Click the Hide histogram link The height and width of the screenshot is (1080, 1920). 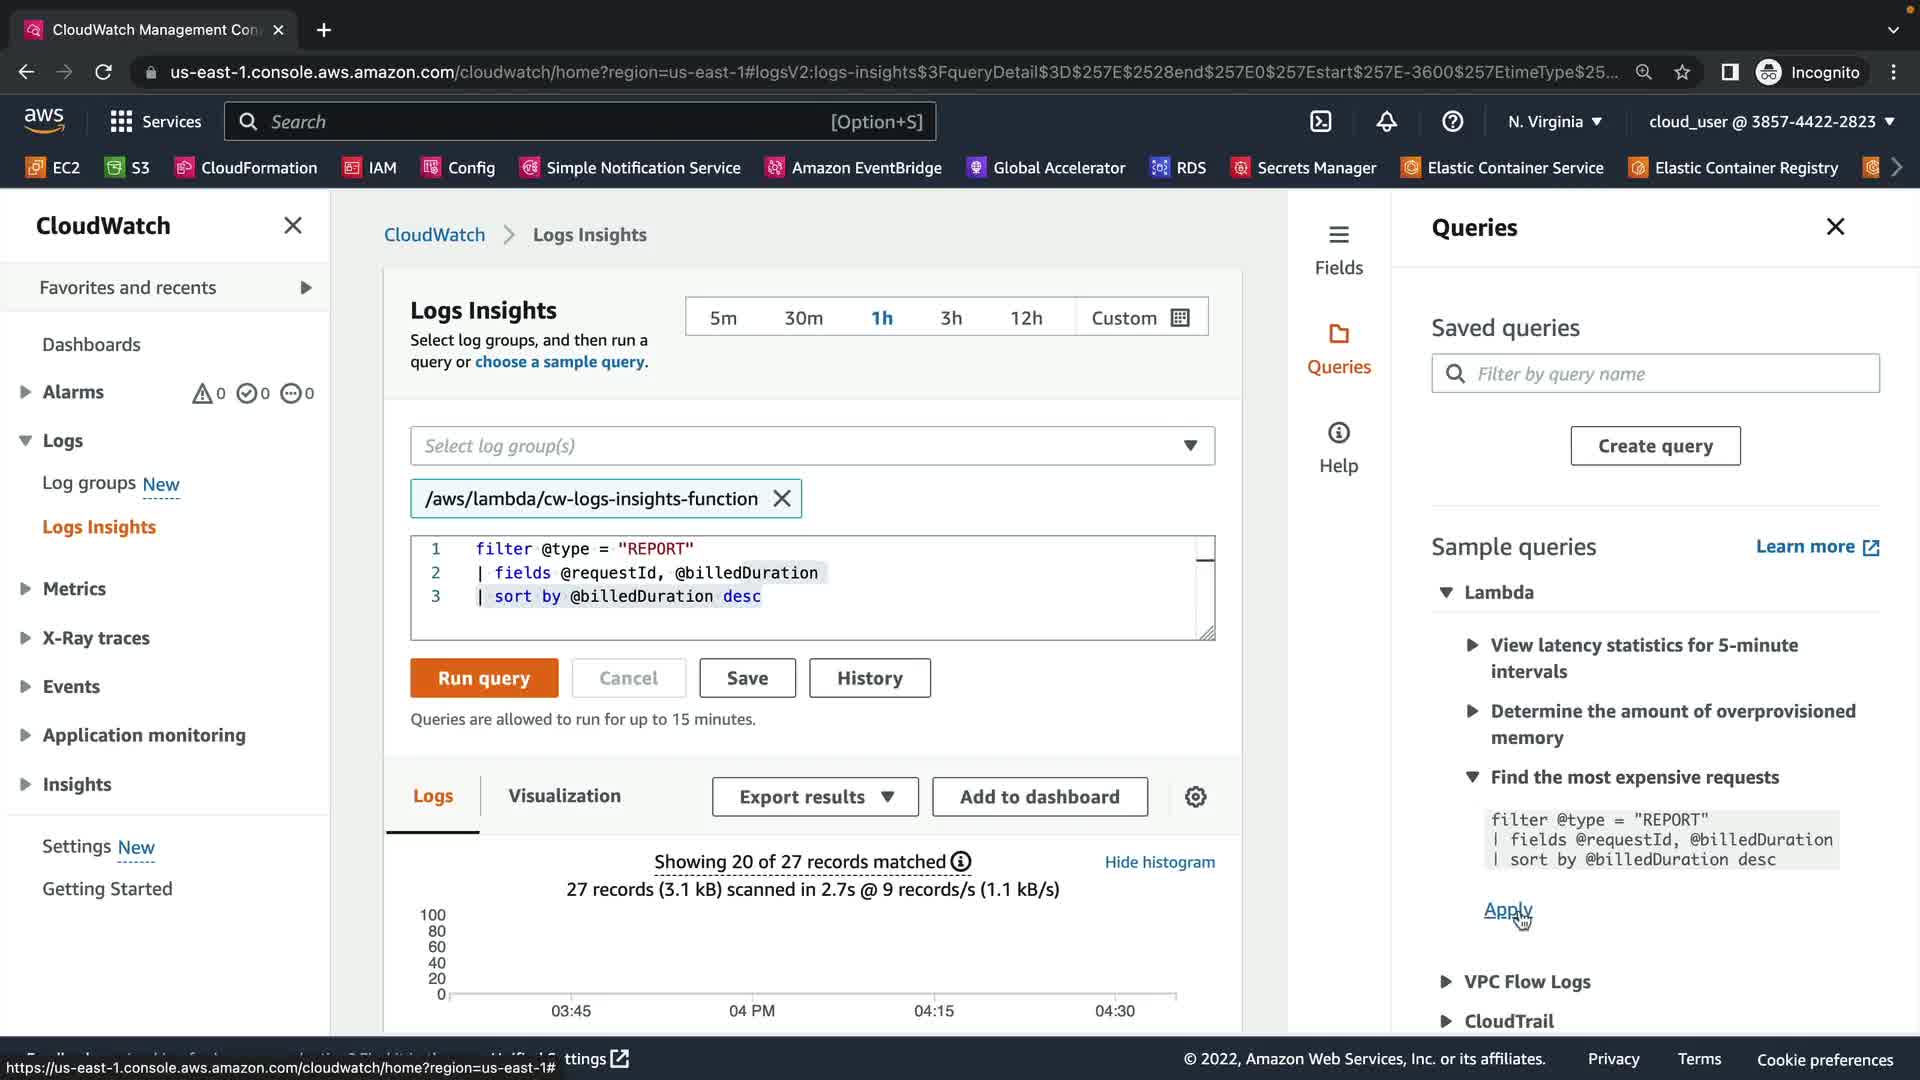click(1159, 862)
